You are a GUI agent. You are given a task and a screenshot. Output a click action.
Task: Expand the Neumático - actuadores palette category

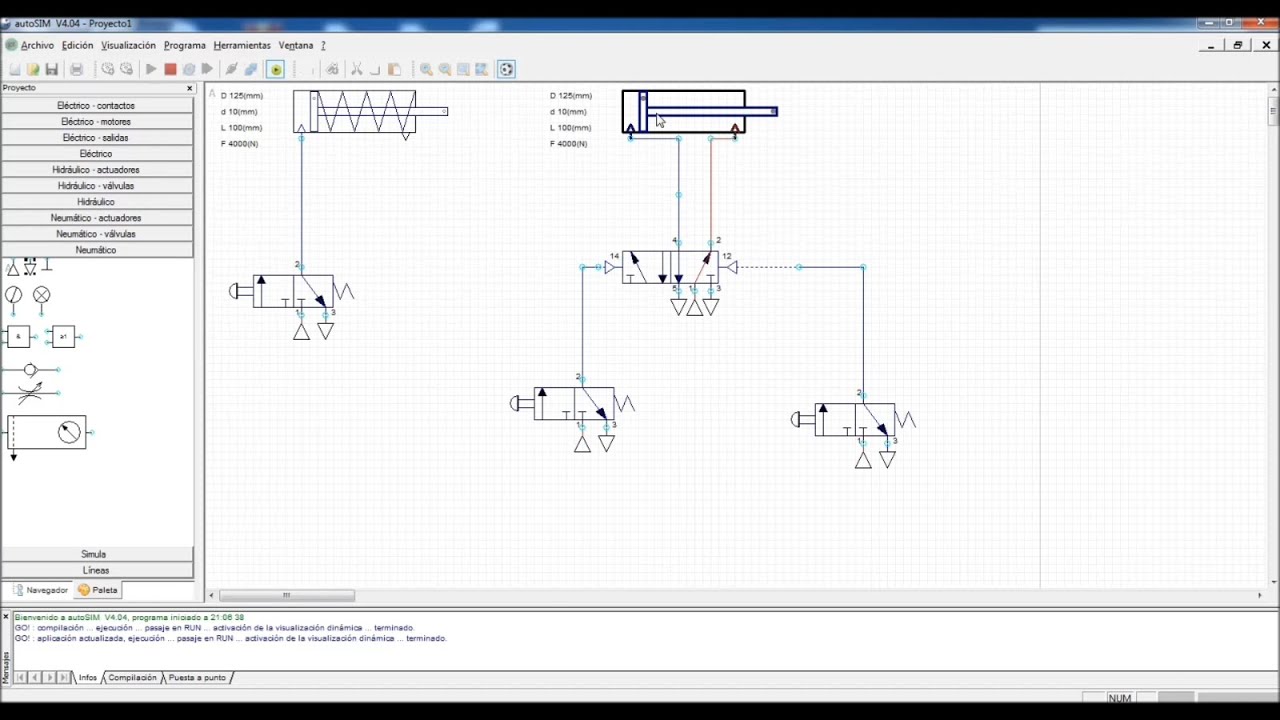(x=97, y=217)
